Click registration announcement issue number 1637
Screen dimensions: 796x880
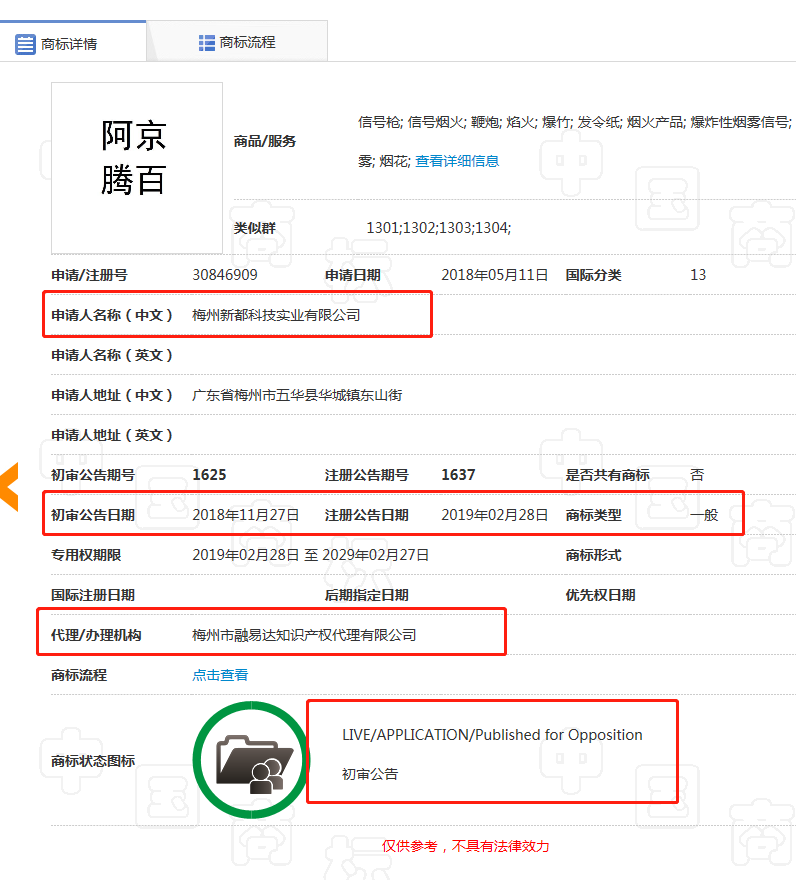[458, 475]
